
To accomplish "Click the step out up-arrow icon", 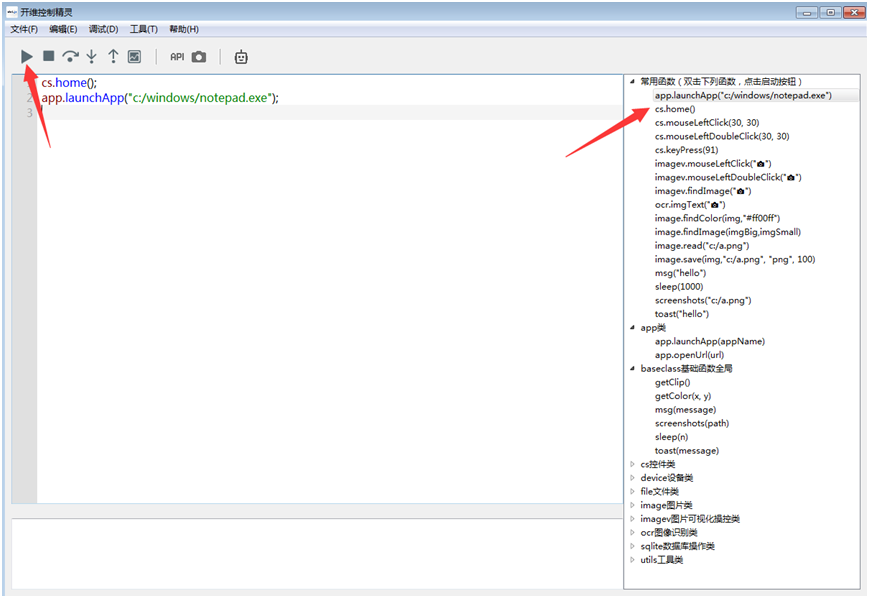I will pyautogui.click(x=113, y=57).
